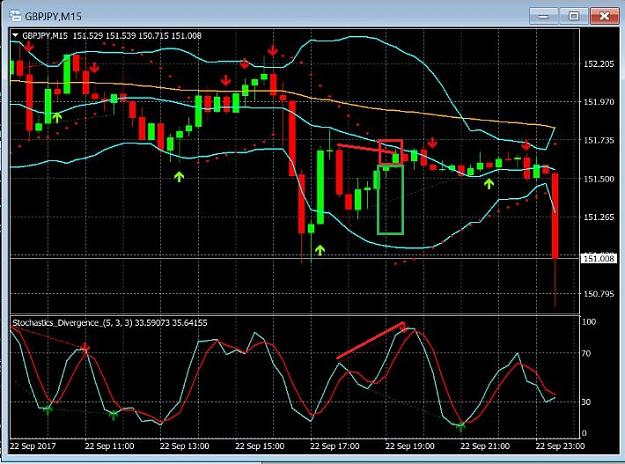625x464 pixels.
Task: Click the current price label 151.008
Action: point(599,259)
